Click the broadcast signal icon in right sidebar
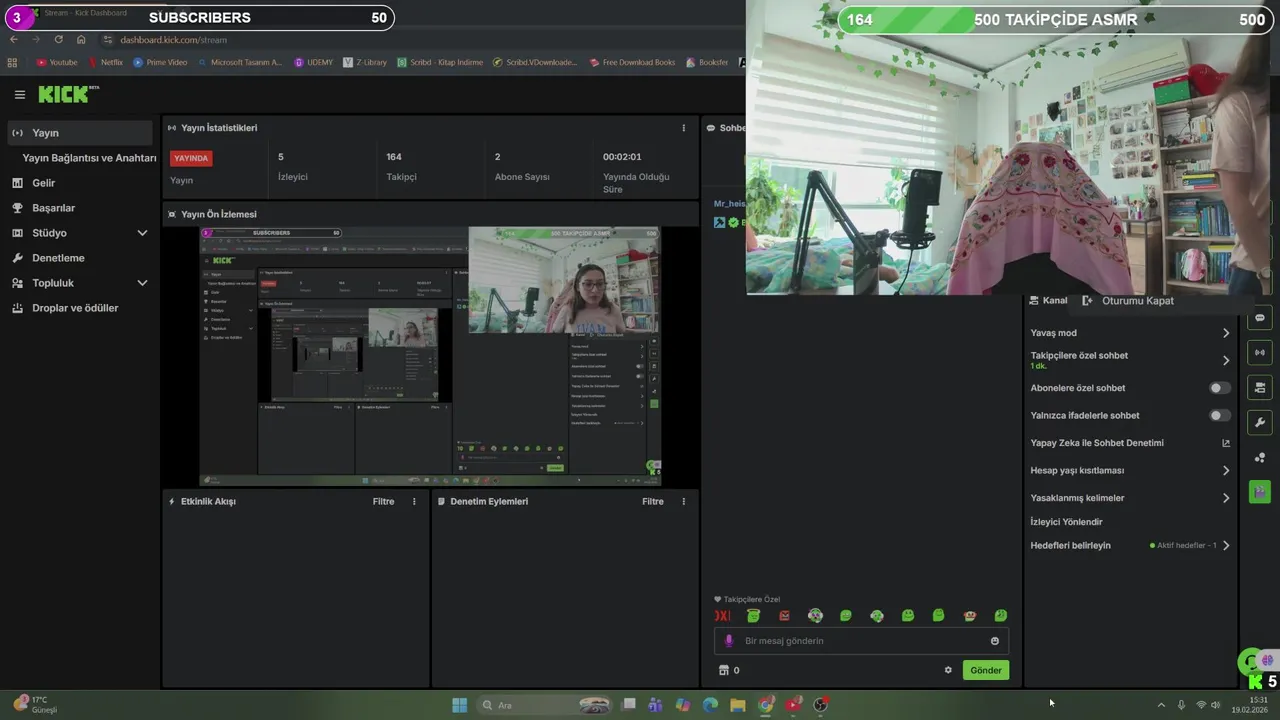The height and width of the screenshot is (720, 1280). point(1260,353)
